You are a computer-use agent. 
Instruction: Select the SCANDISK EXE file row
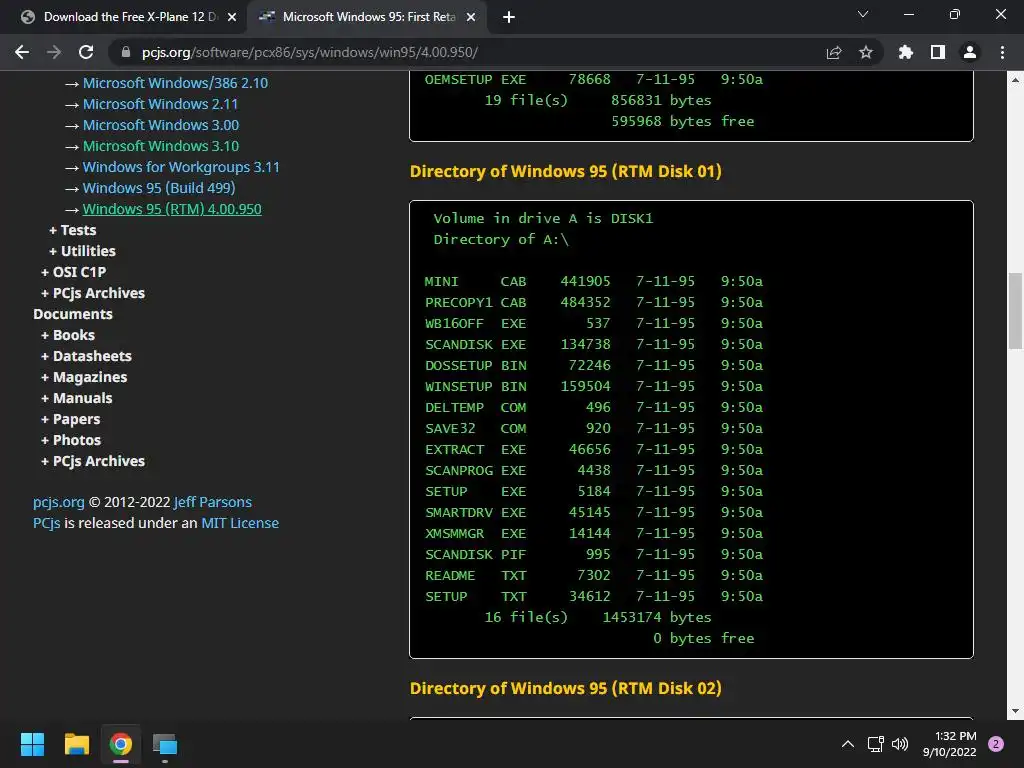594,344
